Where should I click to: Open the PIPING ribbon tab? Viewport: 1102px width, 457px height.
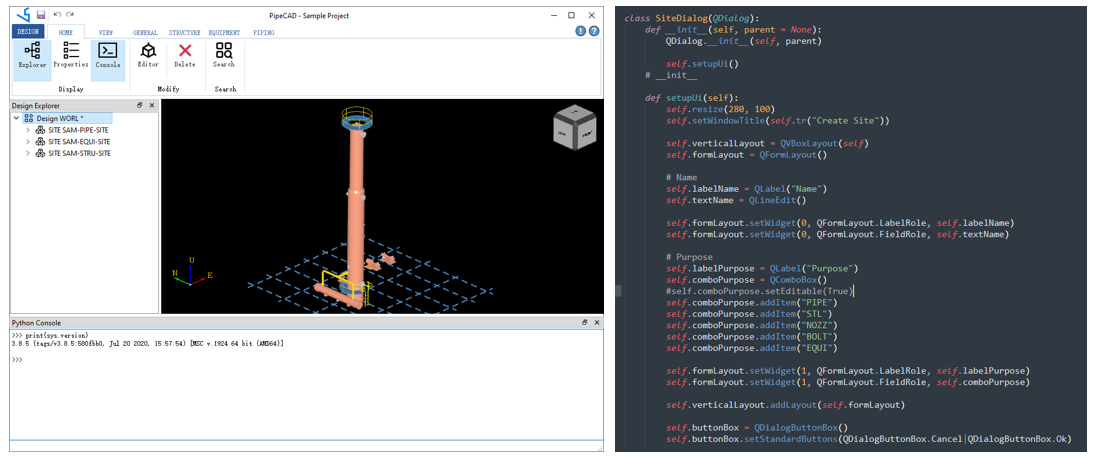point(264,32)
